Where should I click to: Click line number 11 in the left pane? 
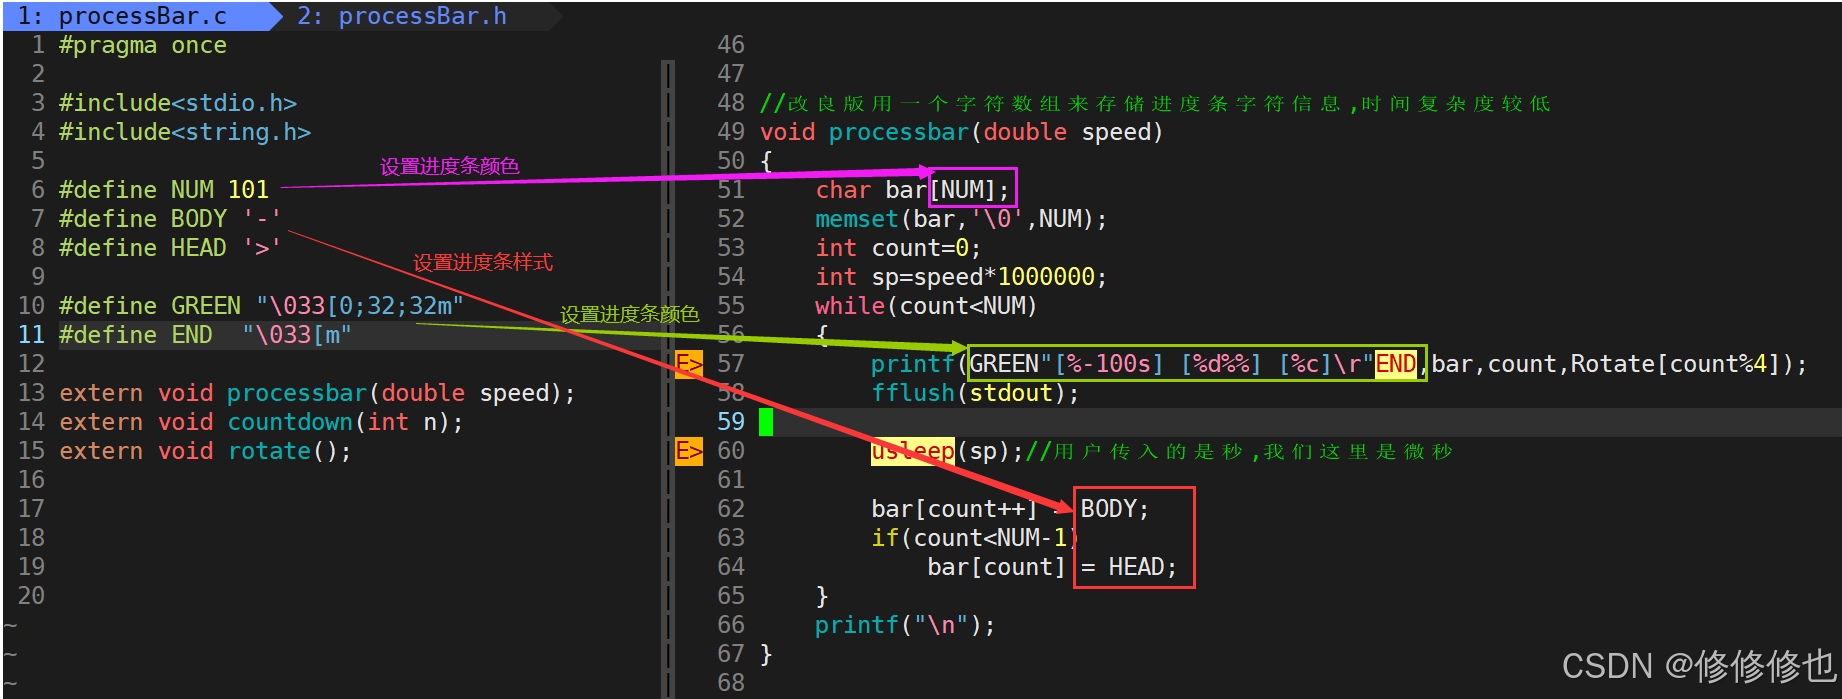[31, 335]
